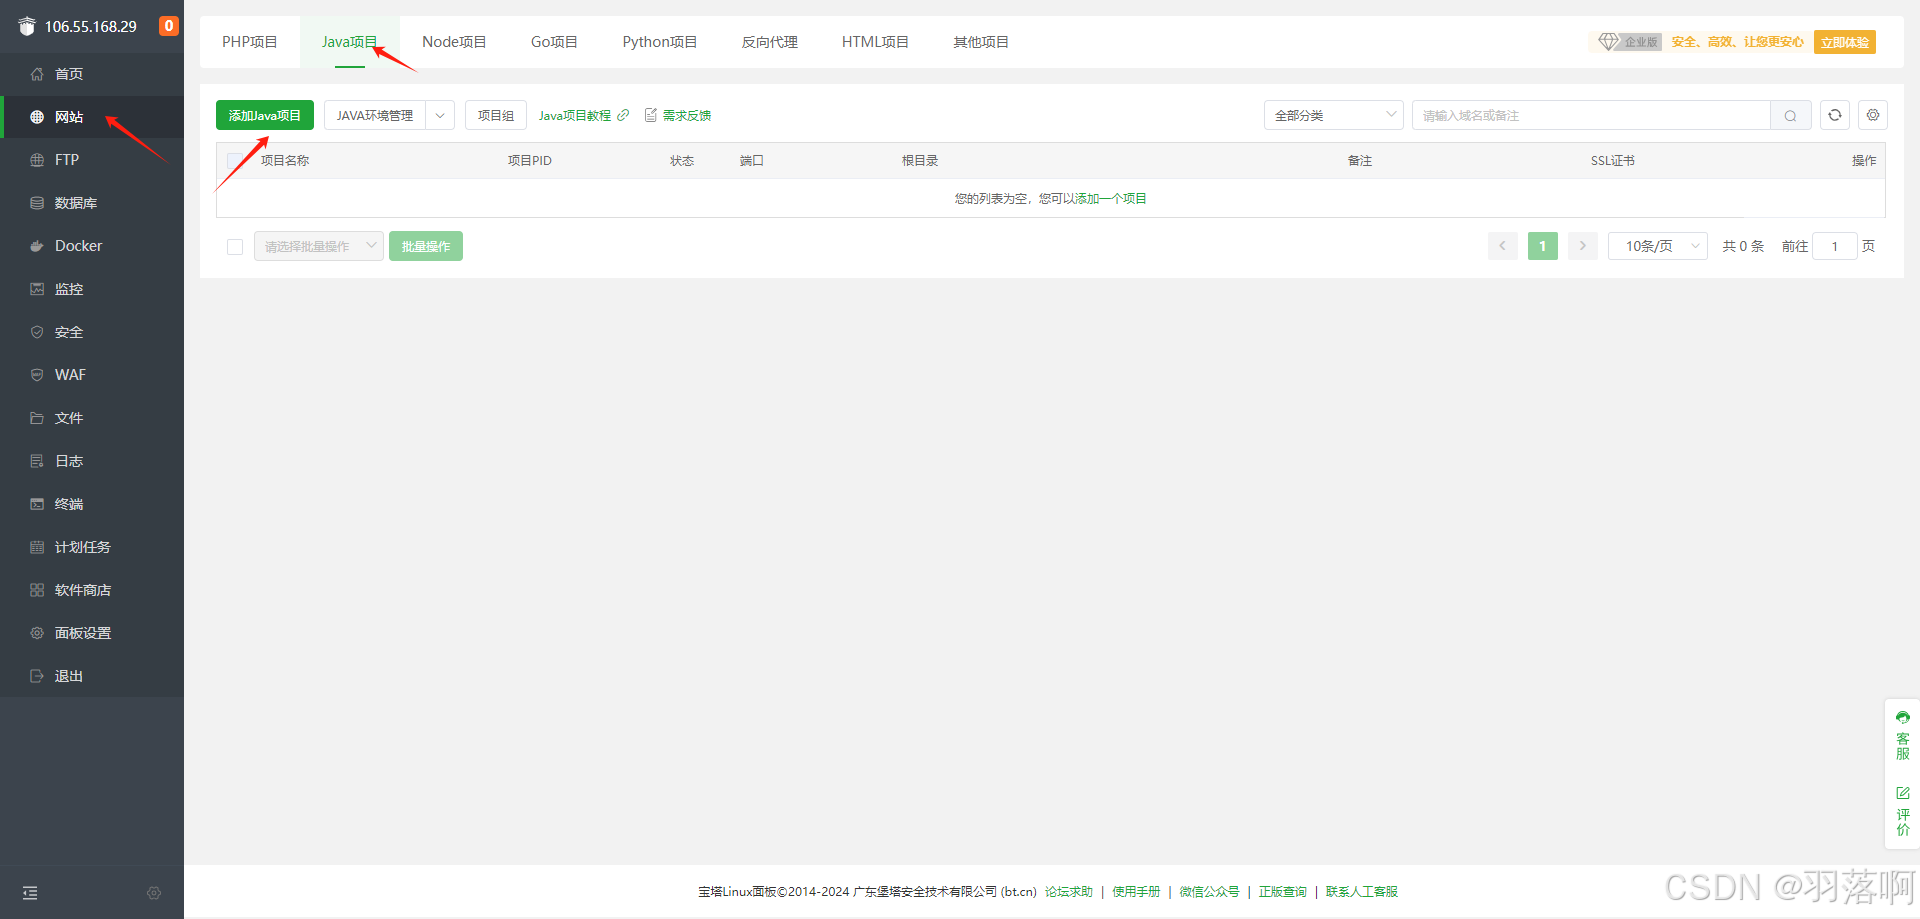Click the gear icon beside 面板设置
The height and width of the screenshot is (919, 1920).
point(37,633)
